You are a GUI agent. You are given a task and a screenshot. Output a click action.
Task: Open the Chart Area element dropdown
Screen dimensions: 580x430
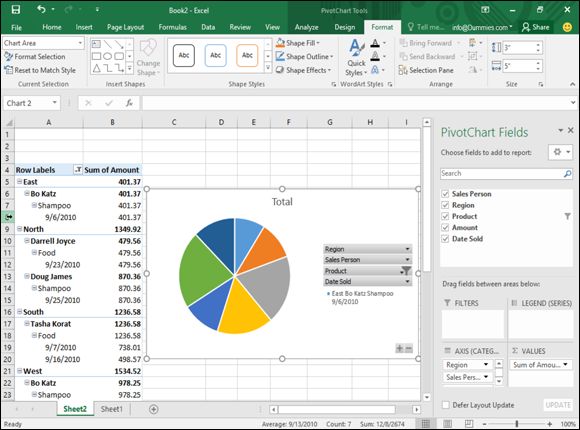click(80, 43)
